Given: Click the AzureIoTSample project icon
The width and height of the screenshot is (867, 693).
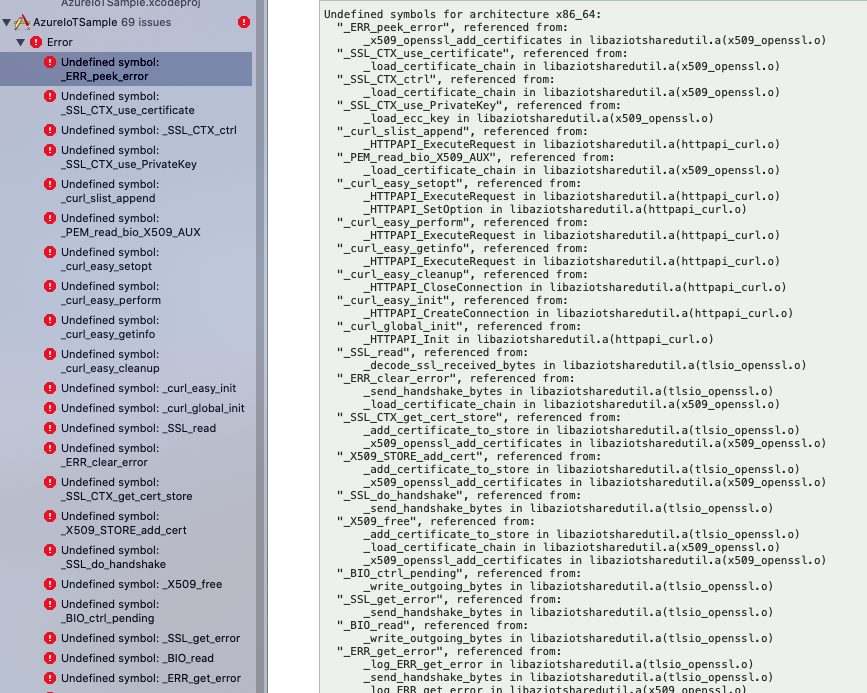Looking at the screenshot, I should point(24,20).
